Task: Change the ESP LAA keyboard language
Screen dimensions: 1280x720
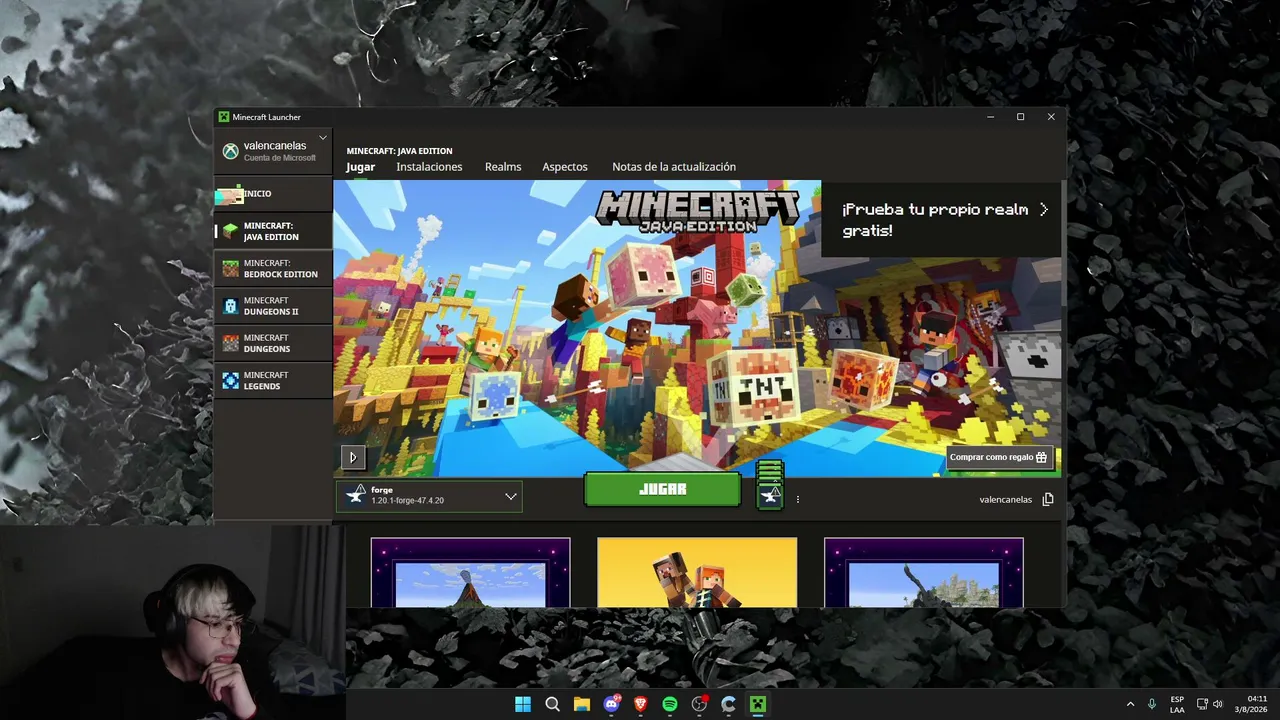Action: pyautogui.click(x=1177, y=704)
